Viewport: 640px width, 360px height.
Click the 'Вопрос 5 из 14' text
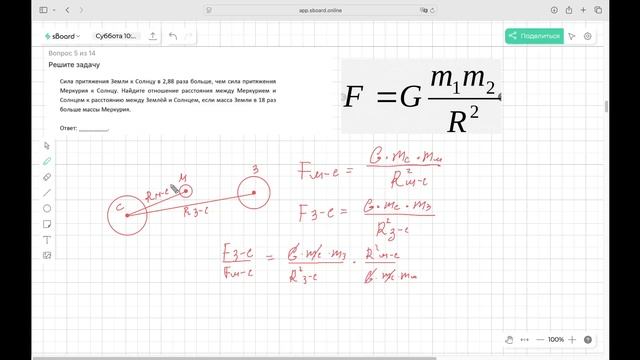tap(72, 53)
